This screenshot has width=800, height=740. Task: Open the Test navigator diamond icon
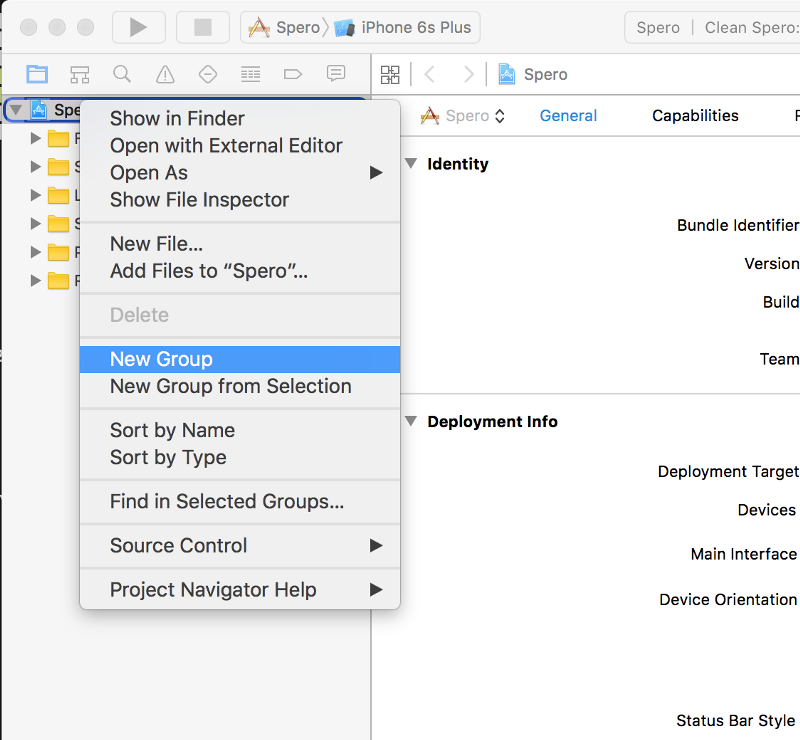208,75
